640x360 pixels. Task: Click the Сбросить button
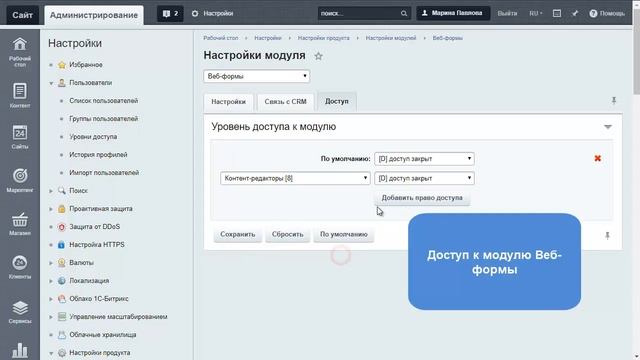click(x=287, y=234)
